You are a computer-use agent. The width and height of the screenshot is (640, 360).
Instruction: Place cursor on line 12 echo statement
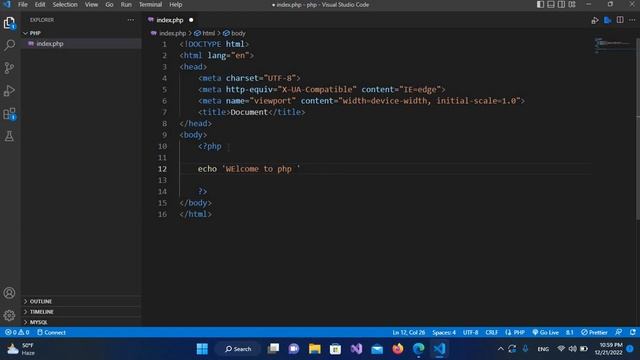pos(249,169)
